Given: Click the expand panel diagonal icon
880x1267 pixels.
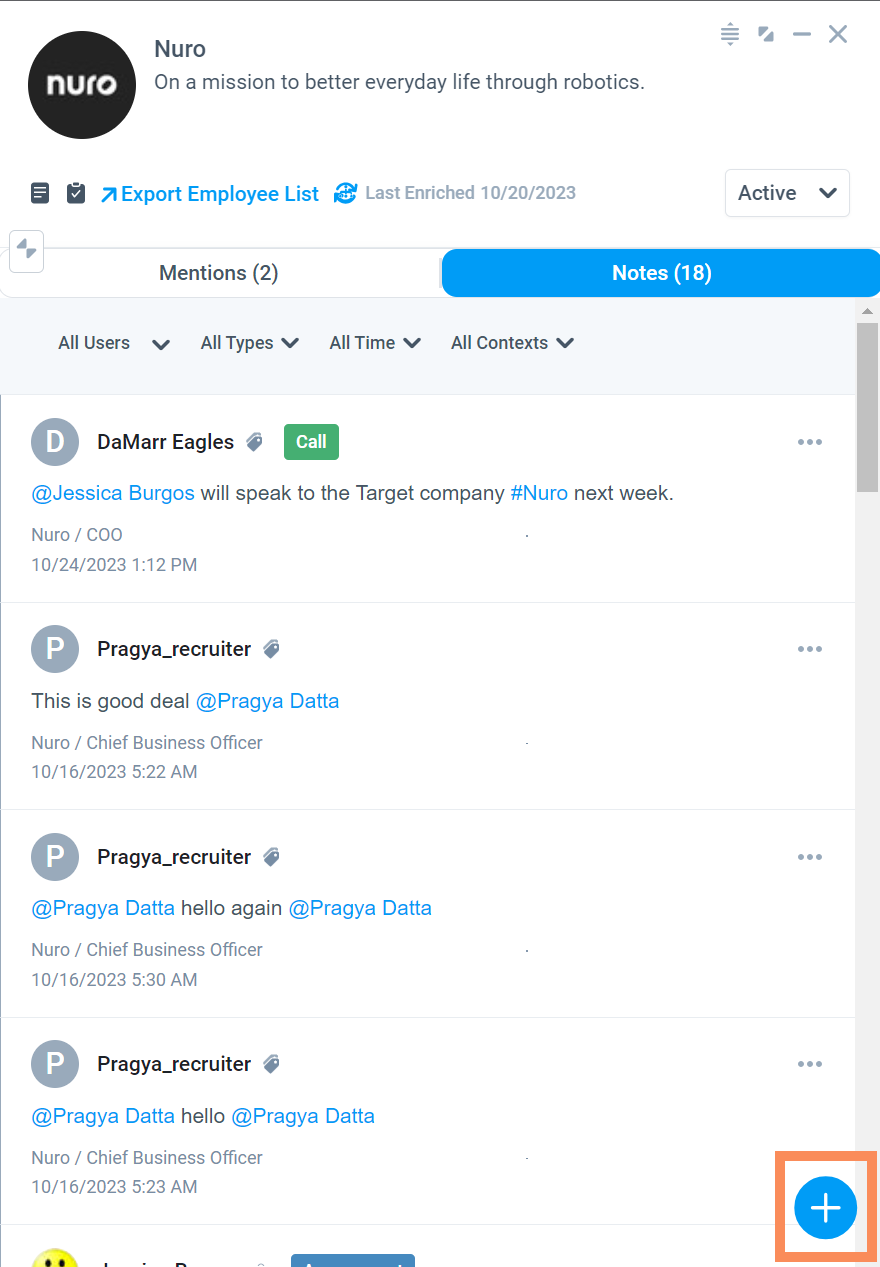Looking at the screenshot, I should click(x=766, y=34).
